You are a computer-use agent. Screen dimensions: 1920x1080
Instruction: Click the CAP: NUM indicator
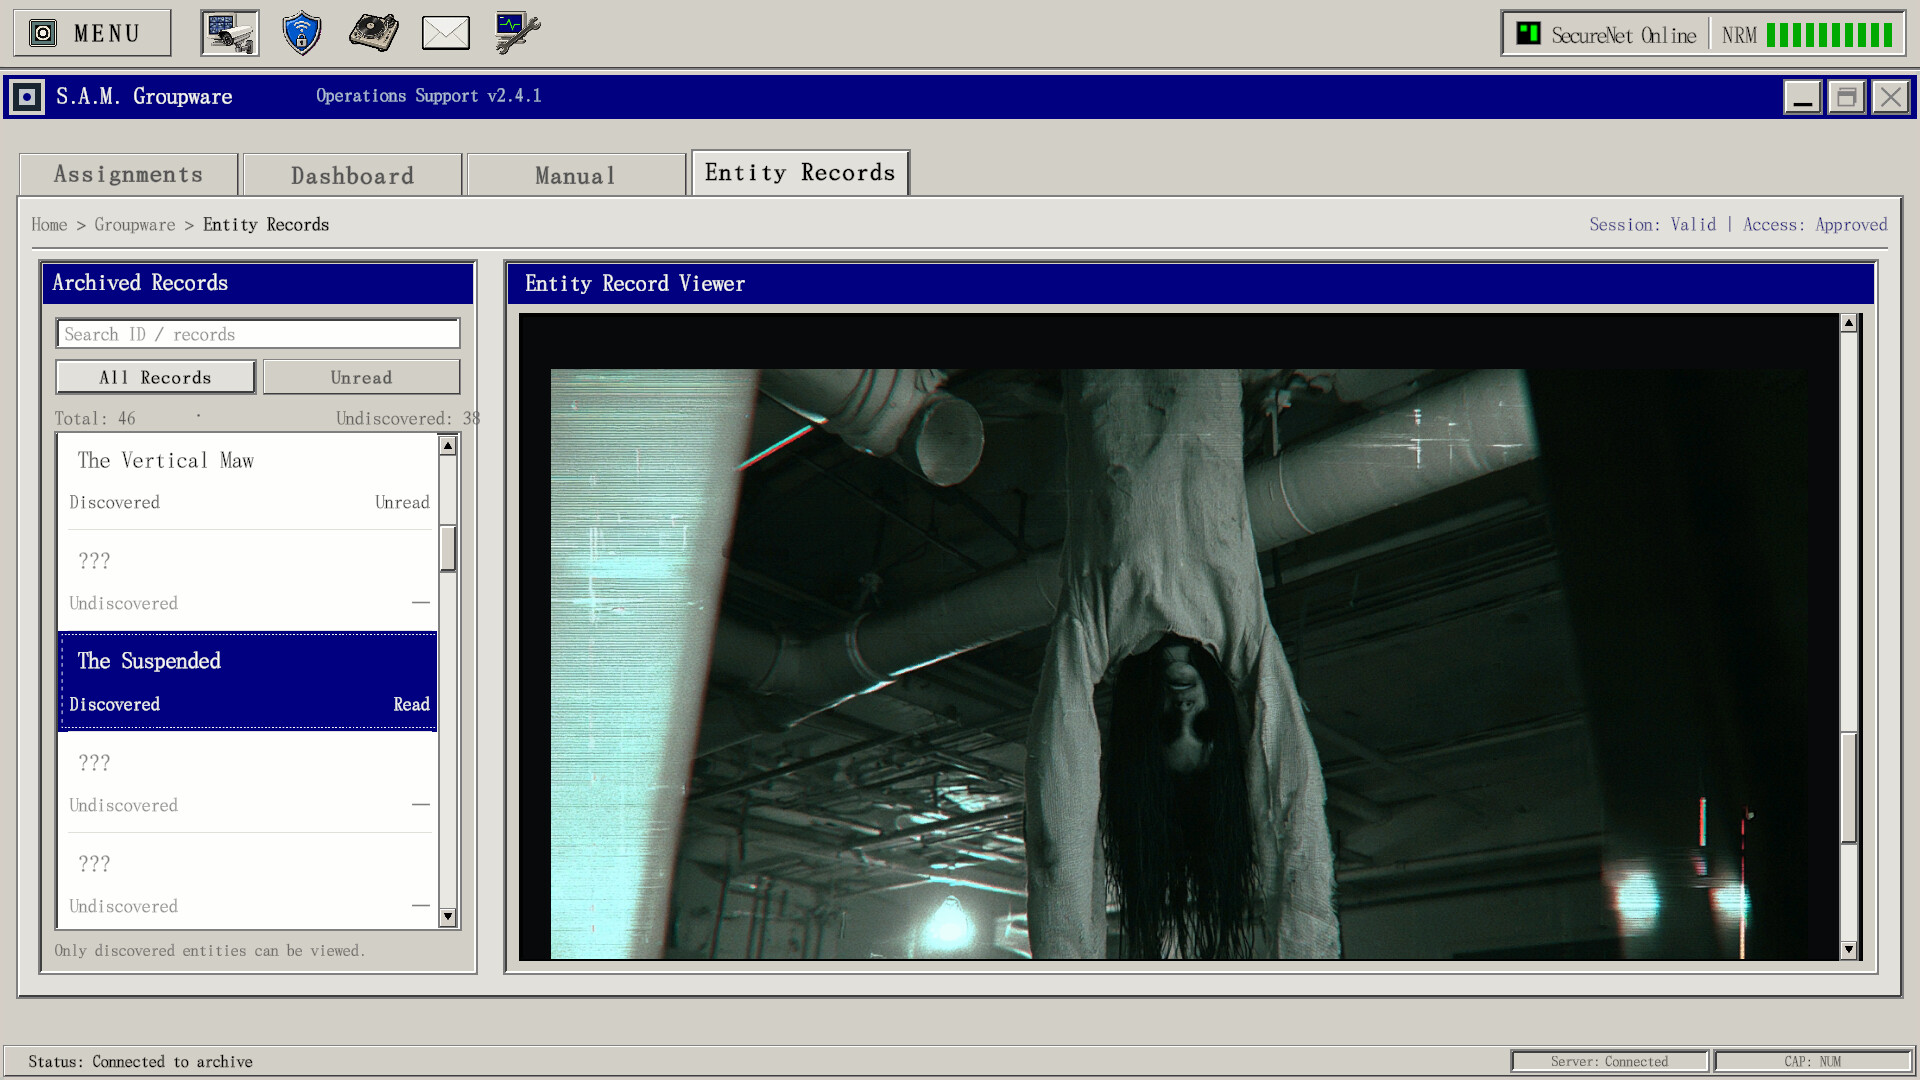tap(1812, 1062)
